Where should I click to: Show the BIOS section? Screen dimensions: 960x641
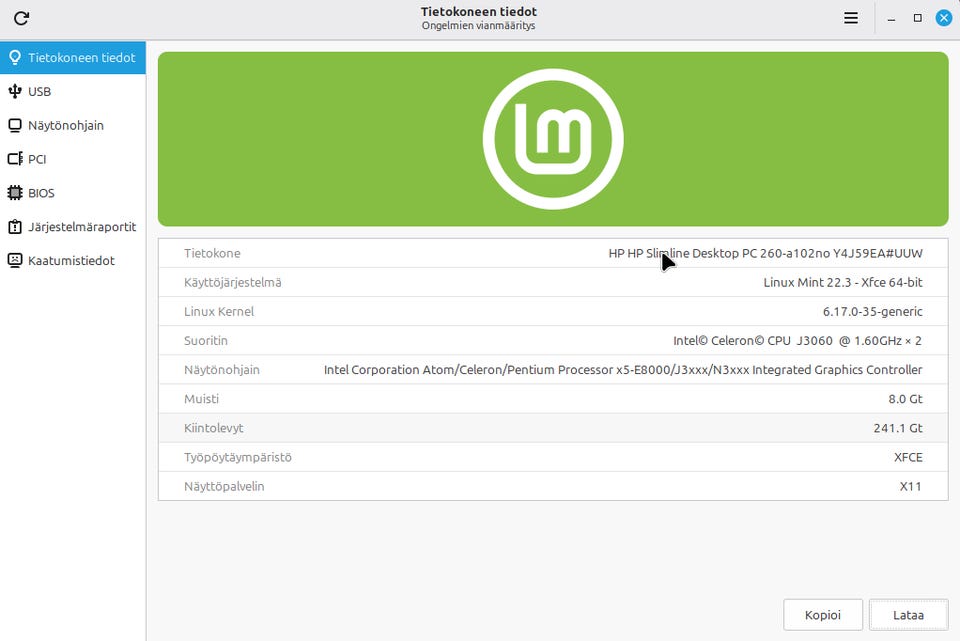[73, 193]
